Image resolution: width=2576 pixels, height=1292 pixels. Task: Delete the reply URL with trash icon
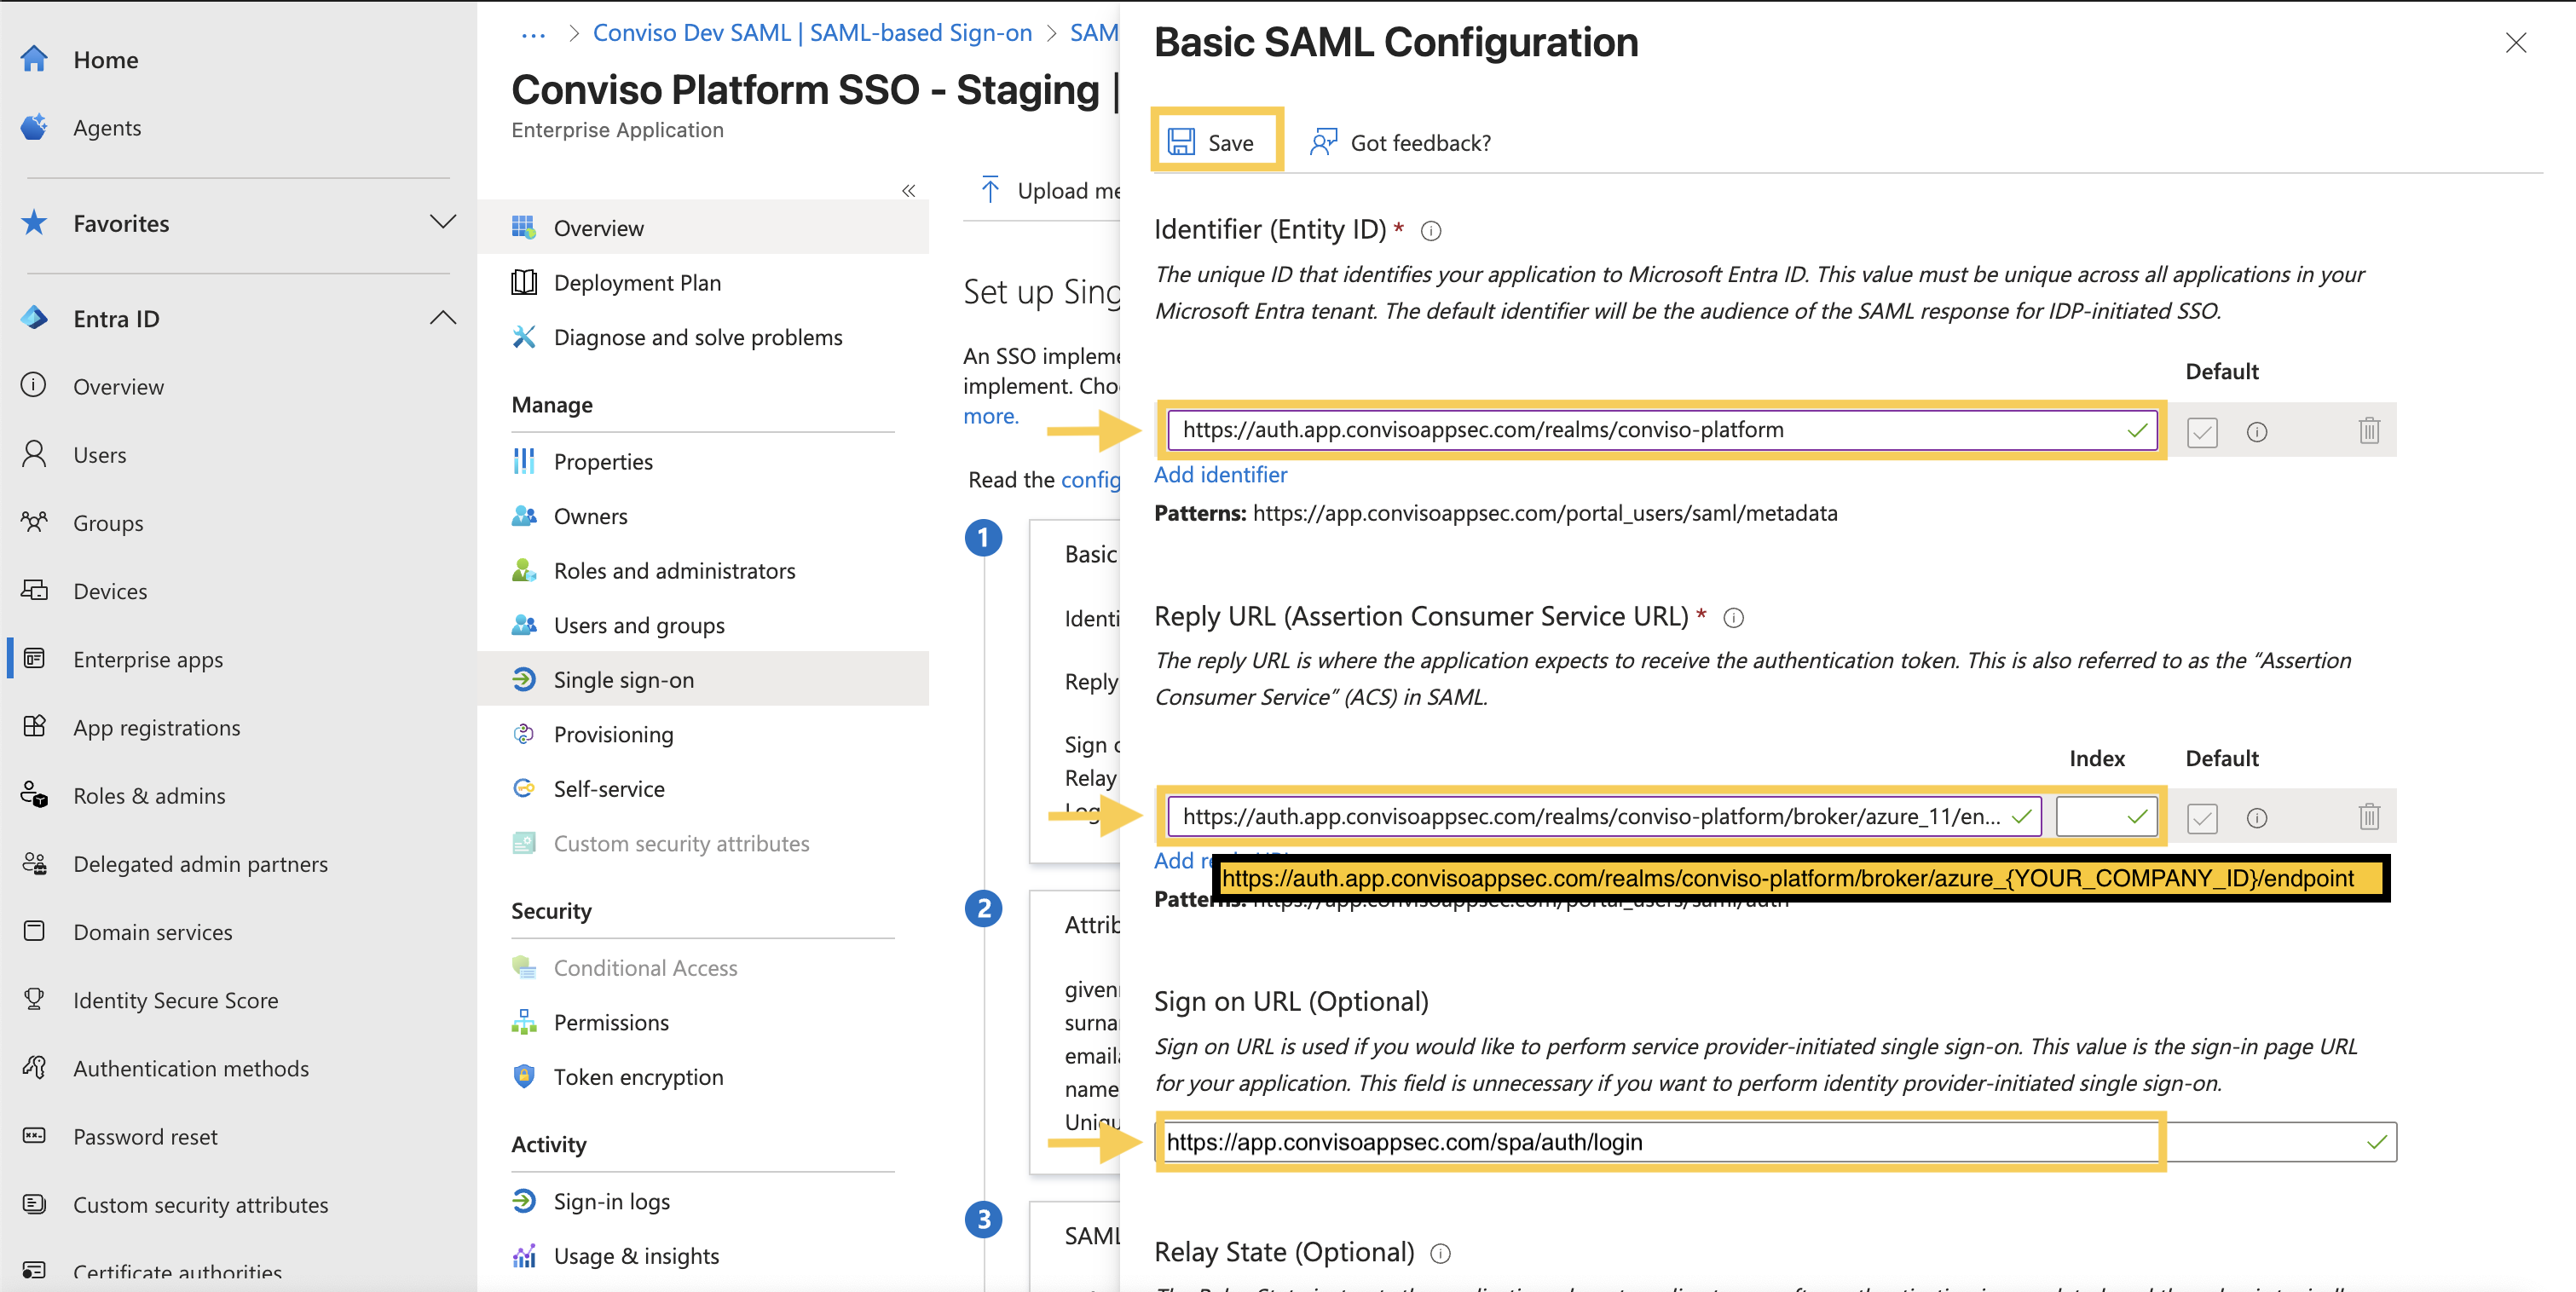click(2368, 816)
